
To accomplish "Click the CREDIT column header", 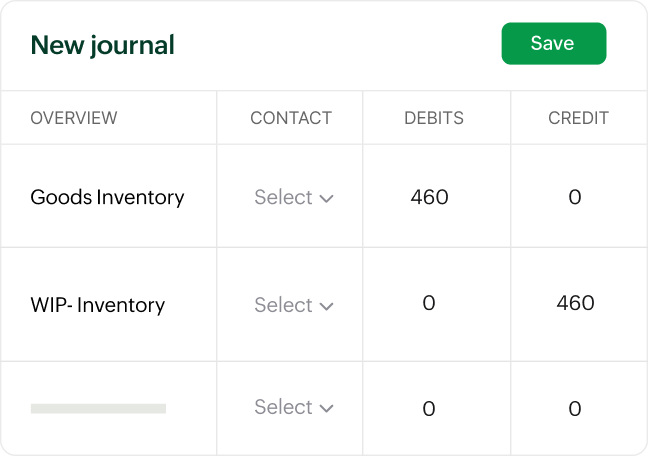I will click(x=578, y=118).
